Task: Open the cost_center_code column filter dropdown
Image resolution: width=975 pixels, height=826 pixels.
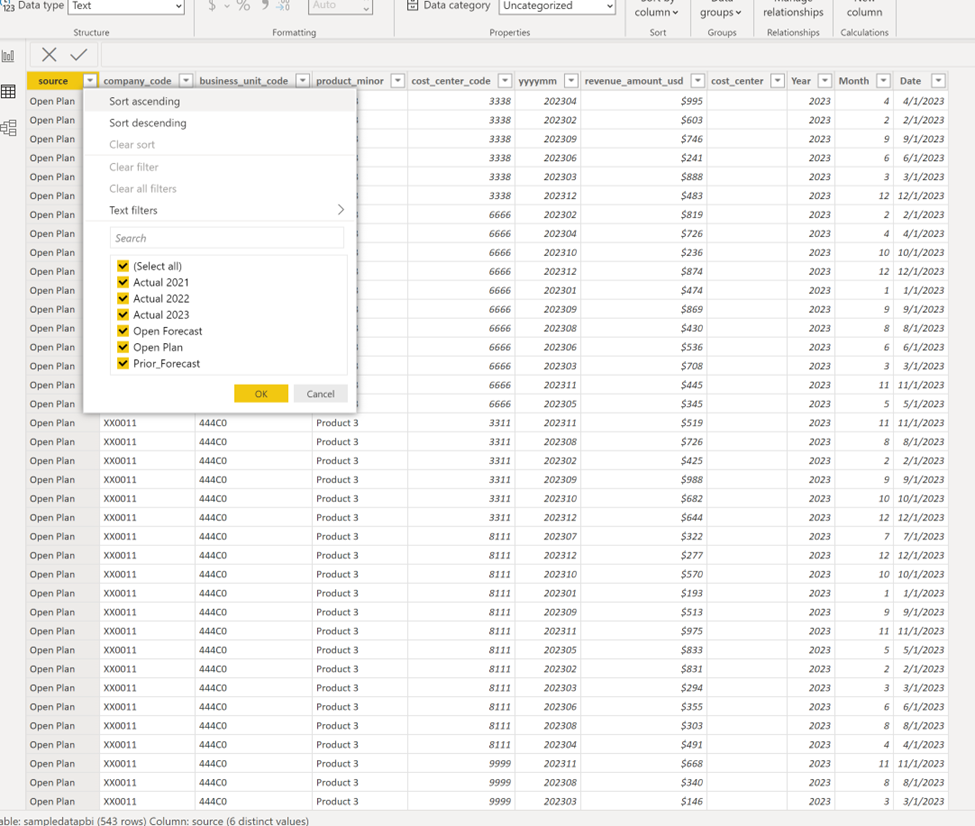Action: [x=505, y=81]
